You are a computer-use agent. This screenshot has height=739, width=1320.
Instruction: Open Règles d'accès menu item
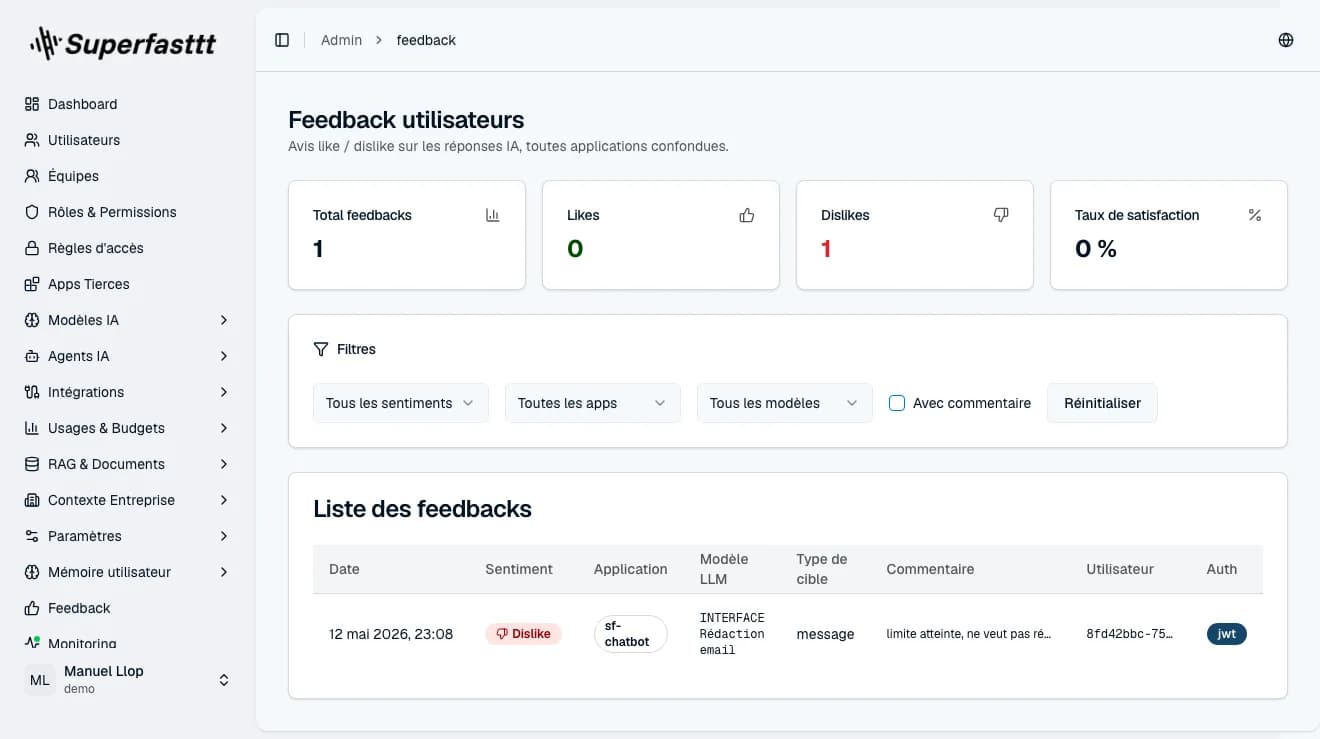pyautogui.click(x=128, y=248)
